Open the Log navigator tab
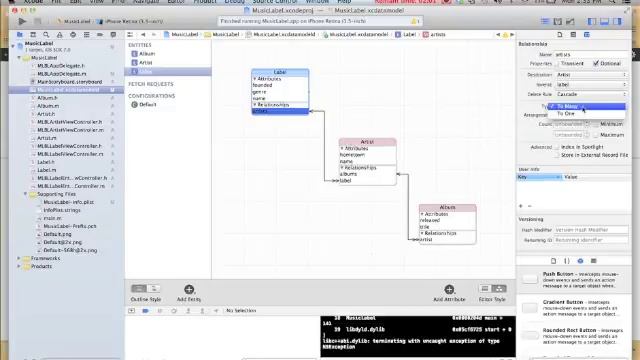 [113, 35]
